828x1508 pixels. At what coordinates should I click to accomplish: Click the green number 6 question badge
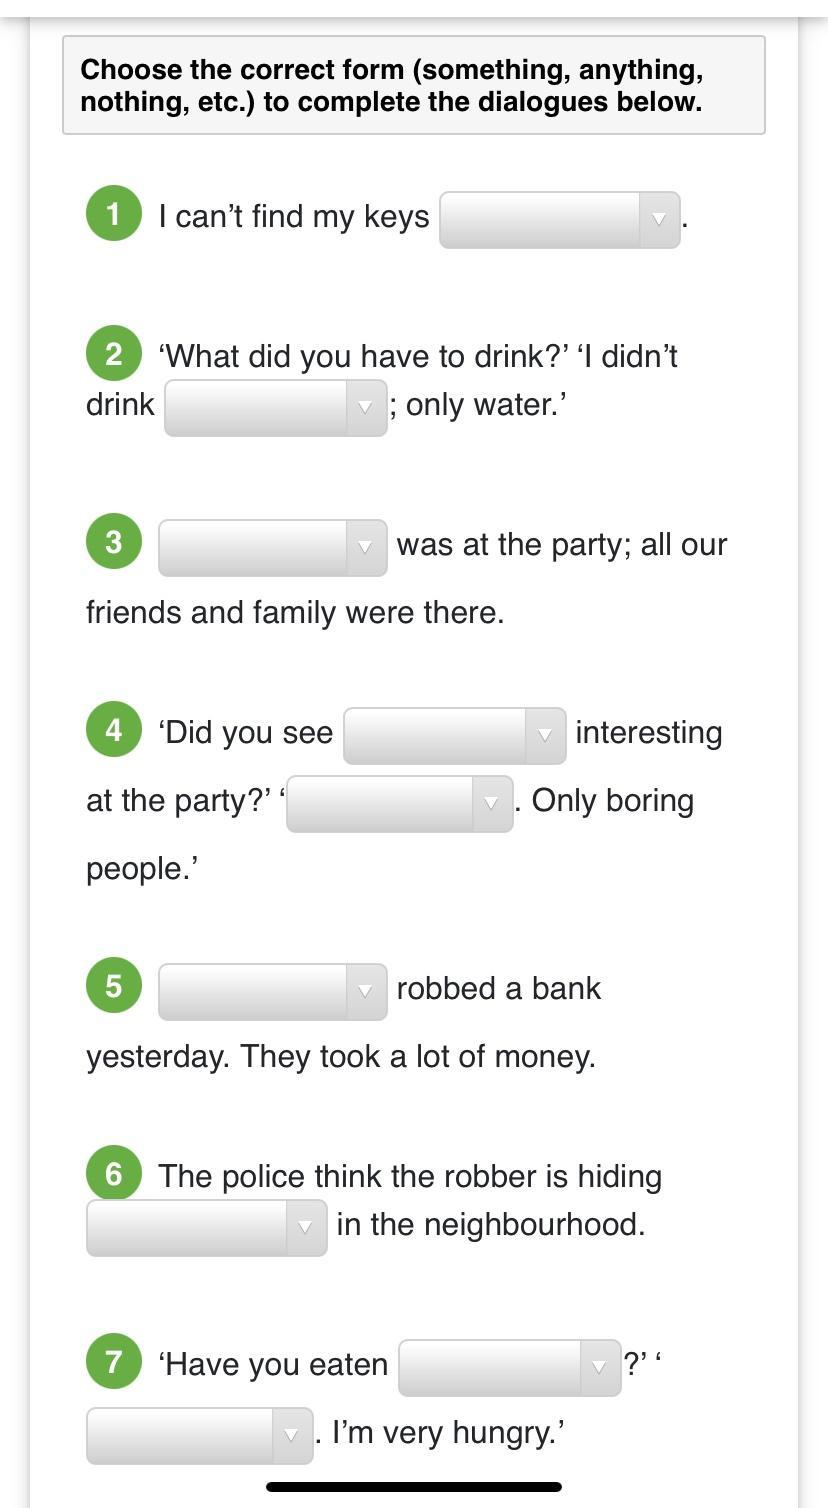point(114,1173)
